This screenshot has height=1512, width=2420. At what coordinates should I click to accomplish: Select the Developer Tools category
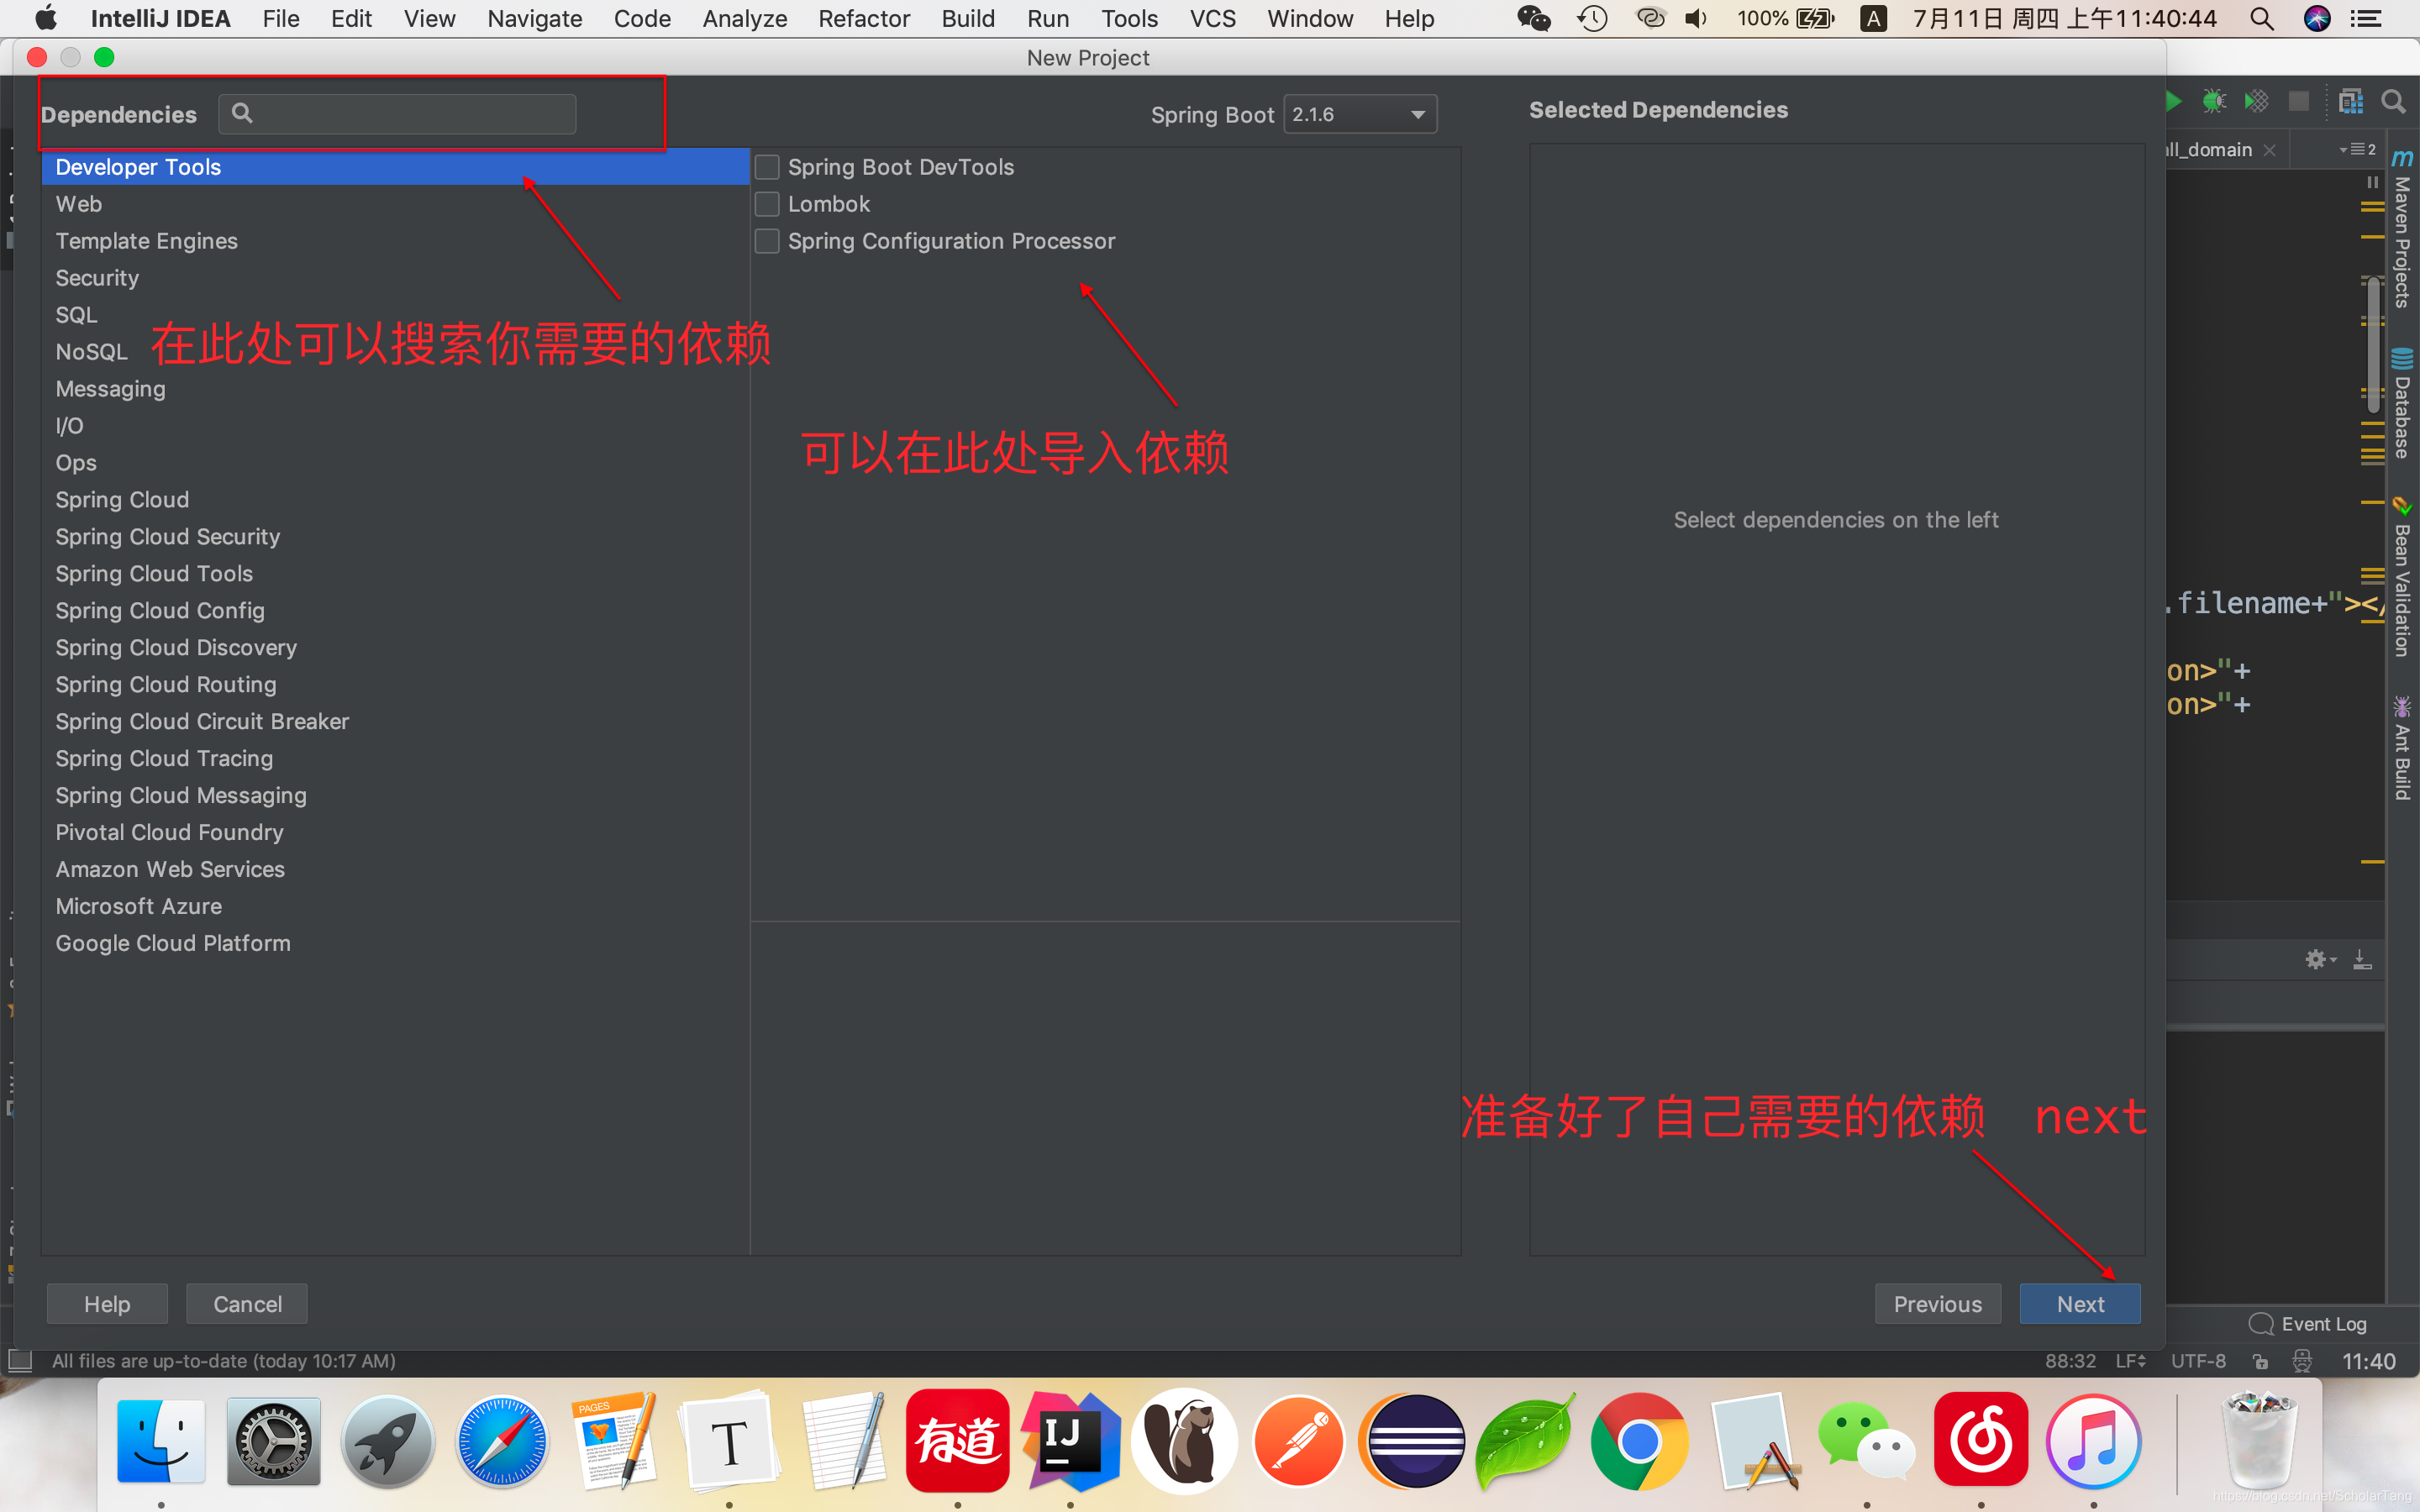point(396,167)
